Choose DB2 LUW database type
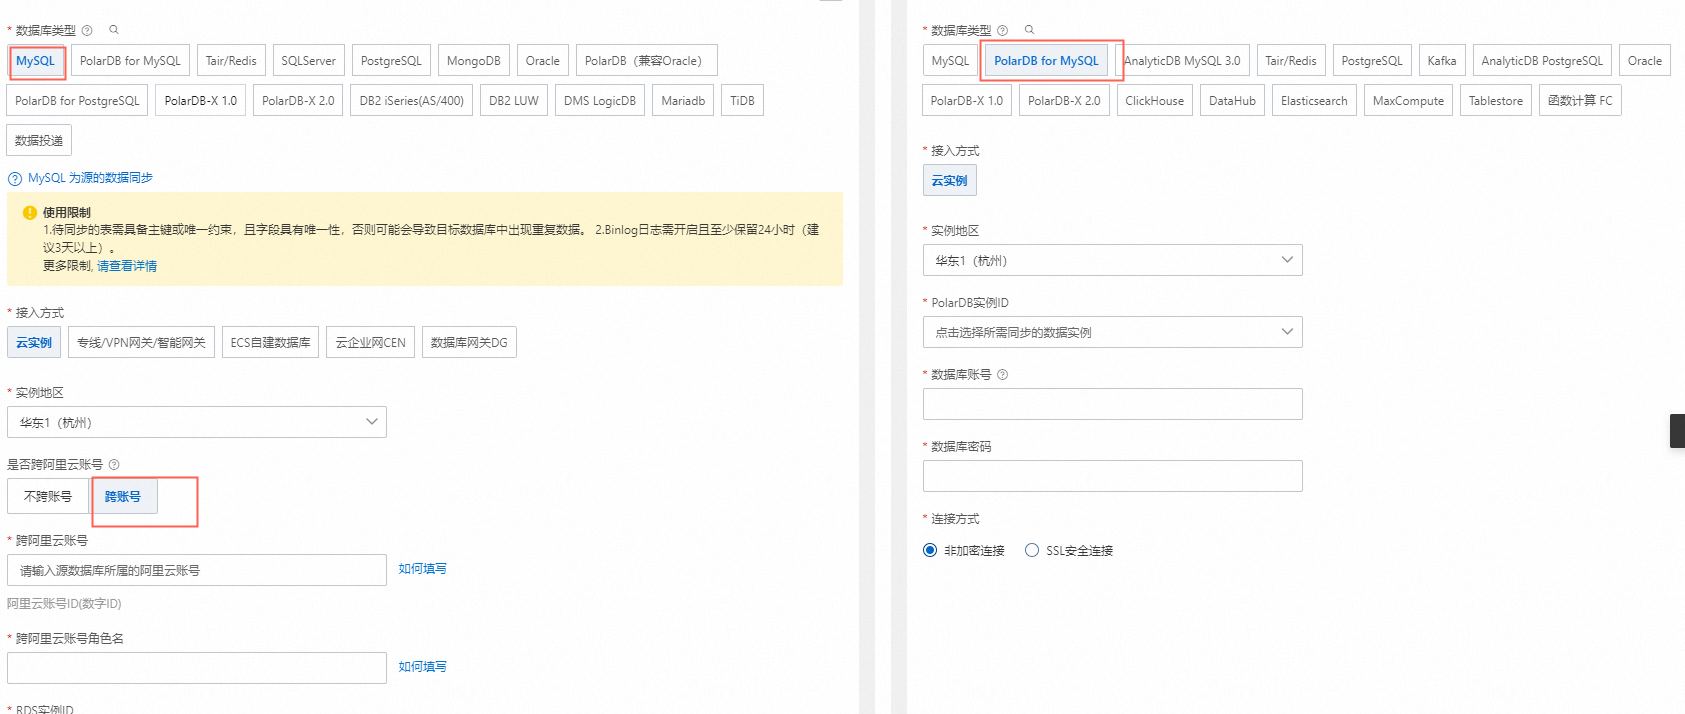Screen dimensions: 1685x714 pos(514,101)
